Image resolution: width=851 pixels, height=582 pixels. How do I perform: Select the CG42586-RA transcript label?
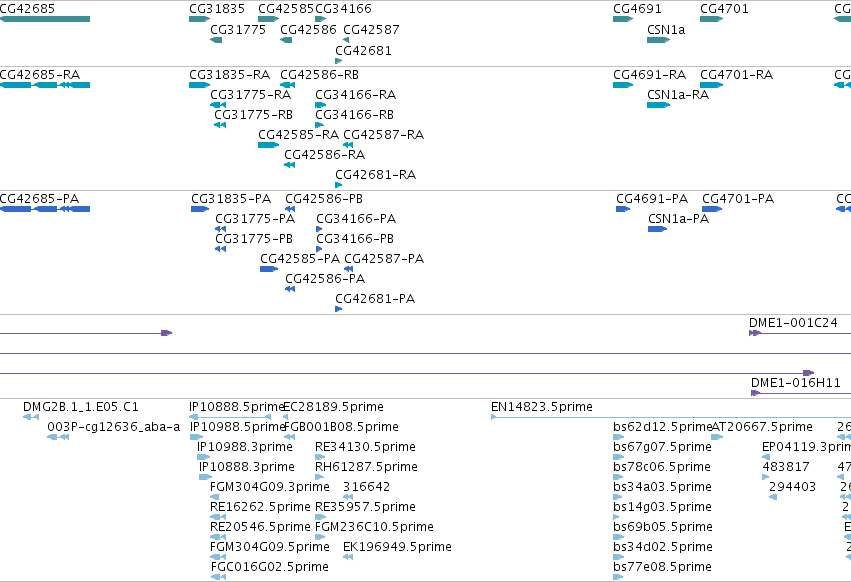[x=325, y=154]
